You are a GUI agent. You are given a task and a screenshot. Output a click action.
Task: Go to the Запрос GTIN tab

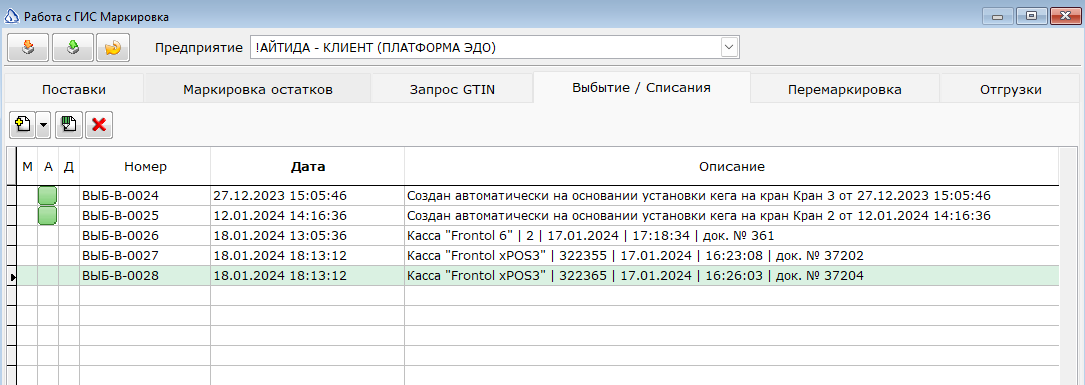[453, 89]
